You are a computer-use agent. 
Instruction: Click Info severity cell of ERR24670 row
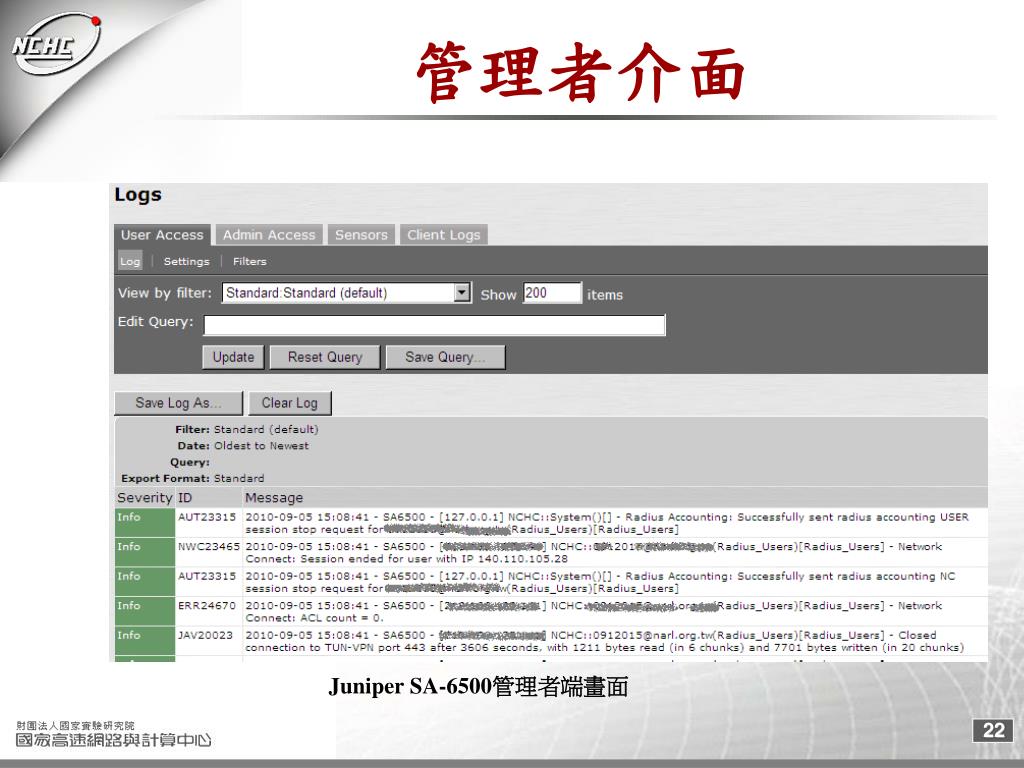click(x=144, y=611)
